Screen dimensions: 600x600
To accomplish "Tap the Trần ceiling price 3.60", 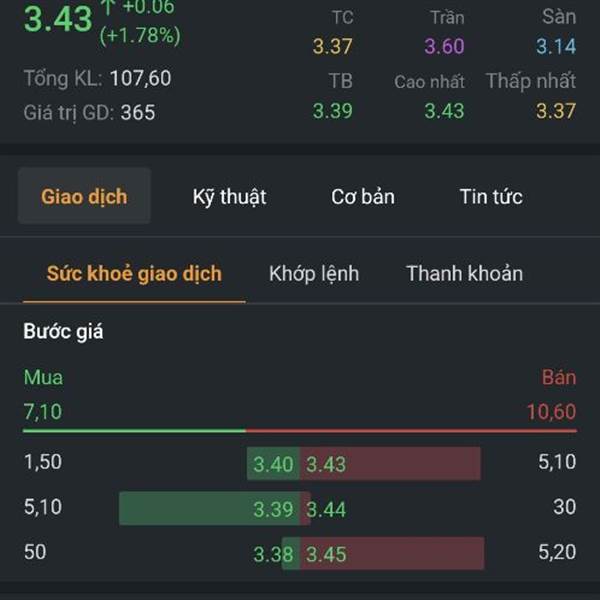I will coord(444,46).
